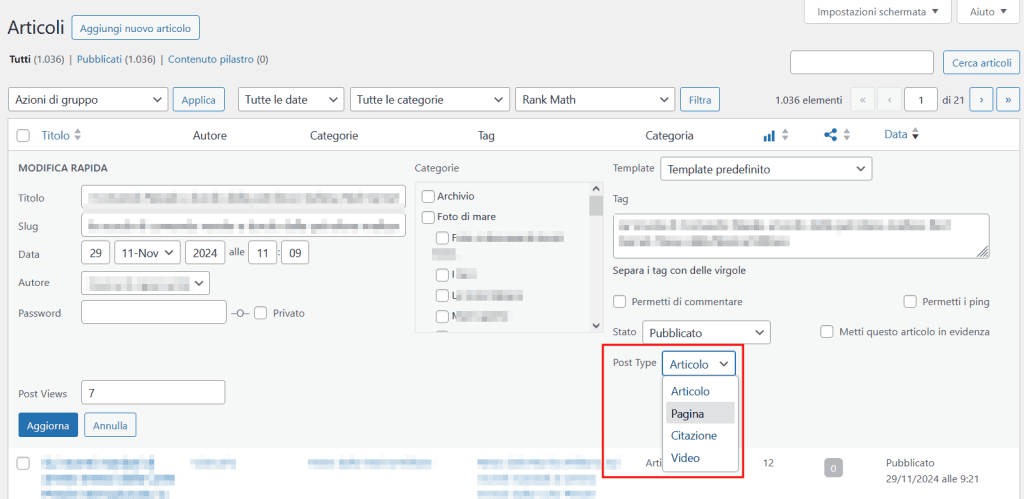
Task: Click the year field showing 2024
Action: pyautogui.click(x=204, y=253)
